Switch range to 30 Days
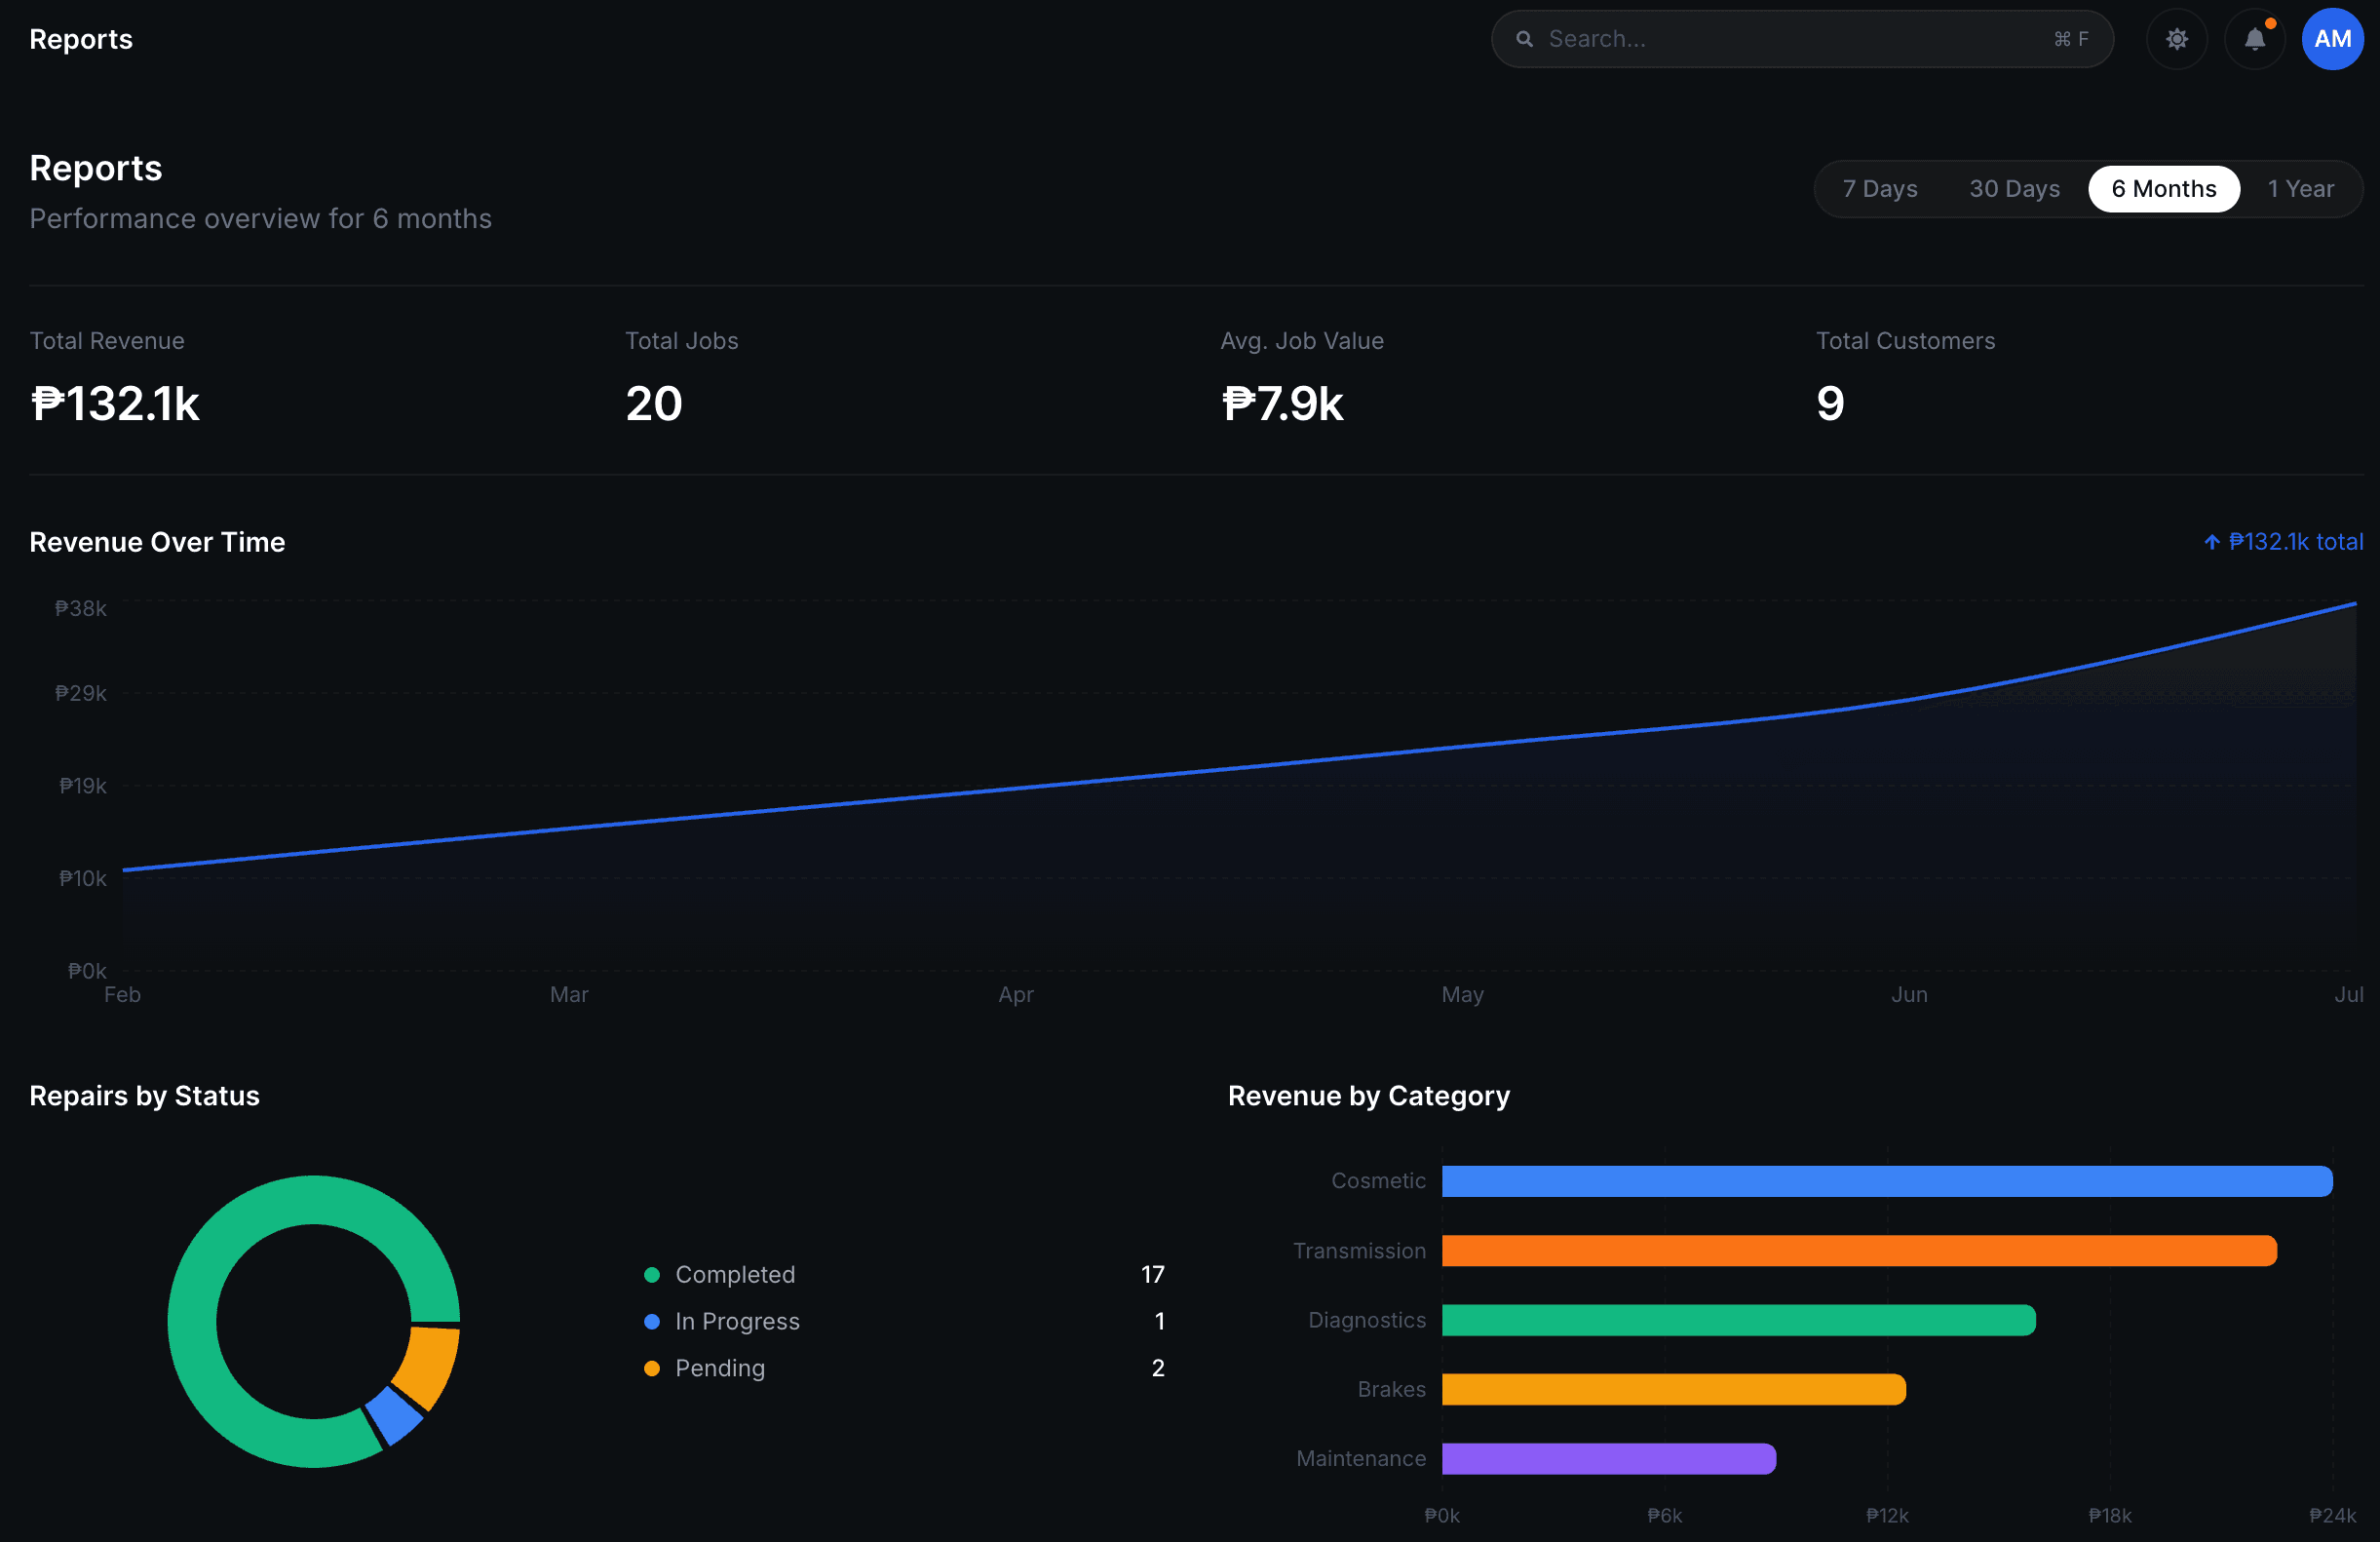 click(2013, 189)
